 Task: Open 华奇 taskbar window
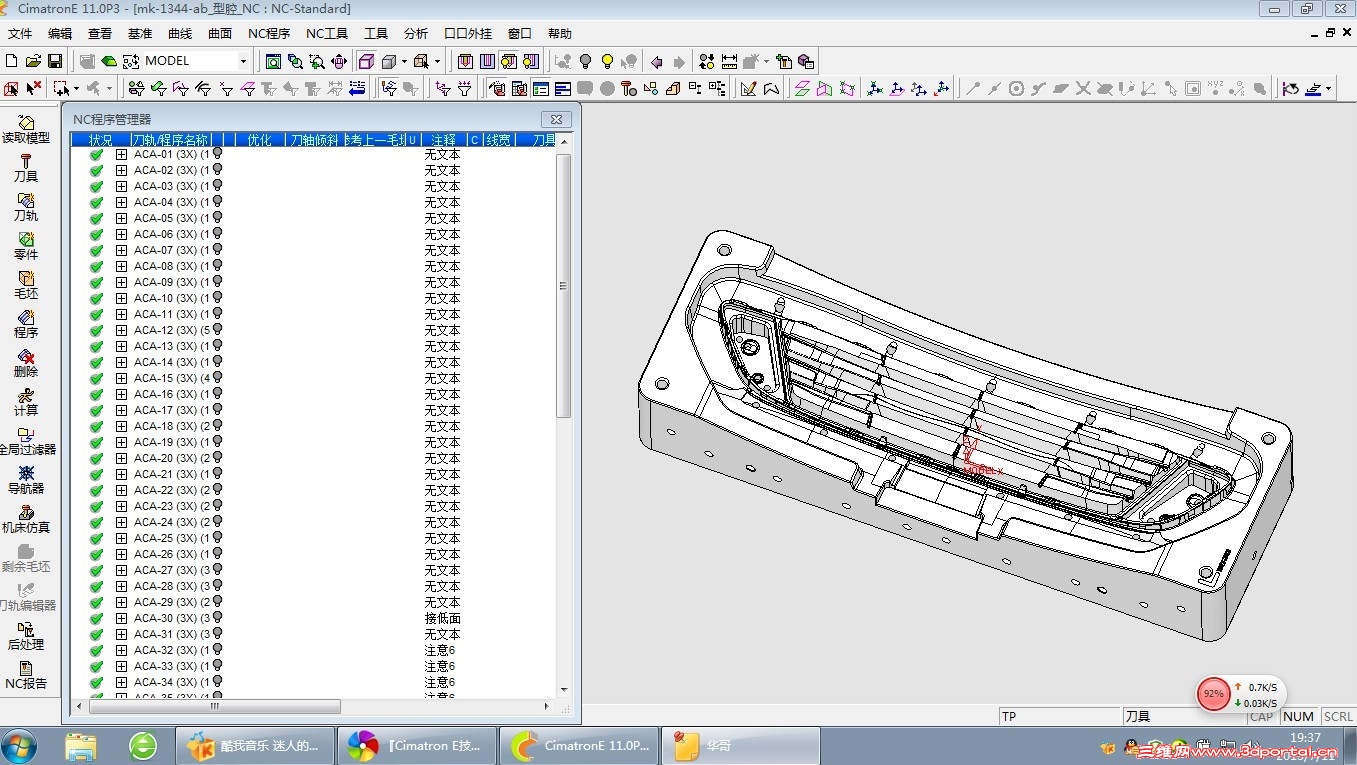click(x=740, y=746)
